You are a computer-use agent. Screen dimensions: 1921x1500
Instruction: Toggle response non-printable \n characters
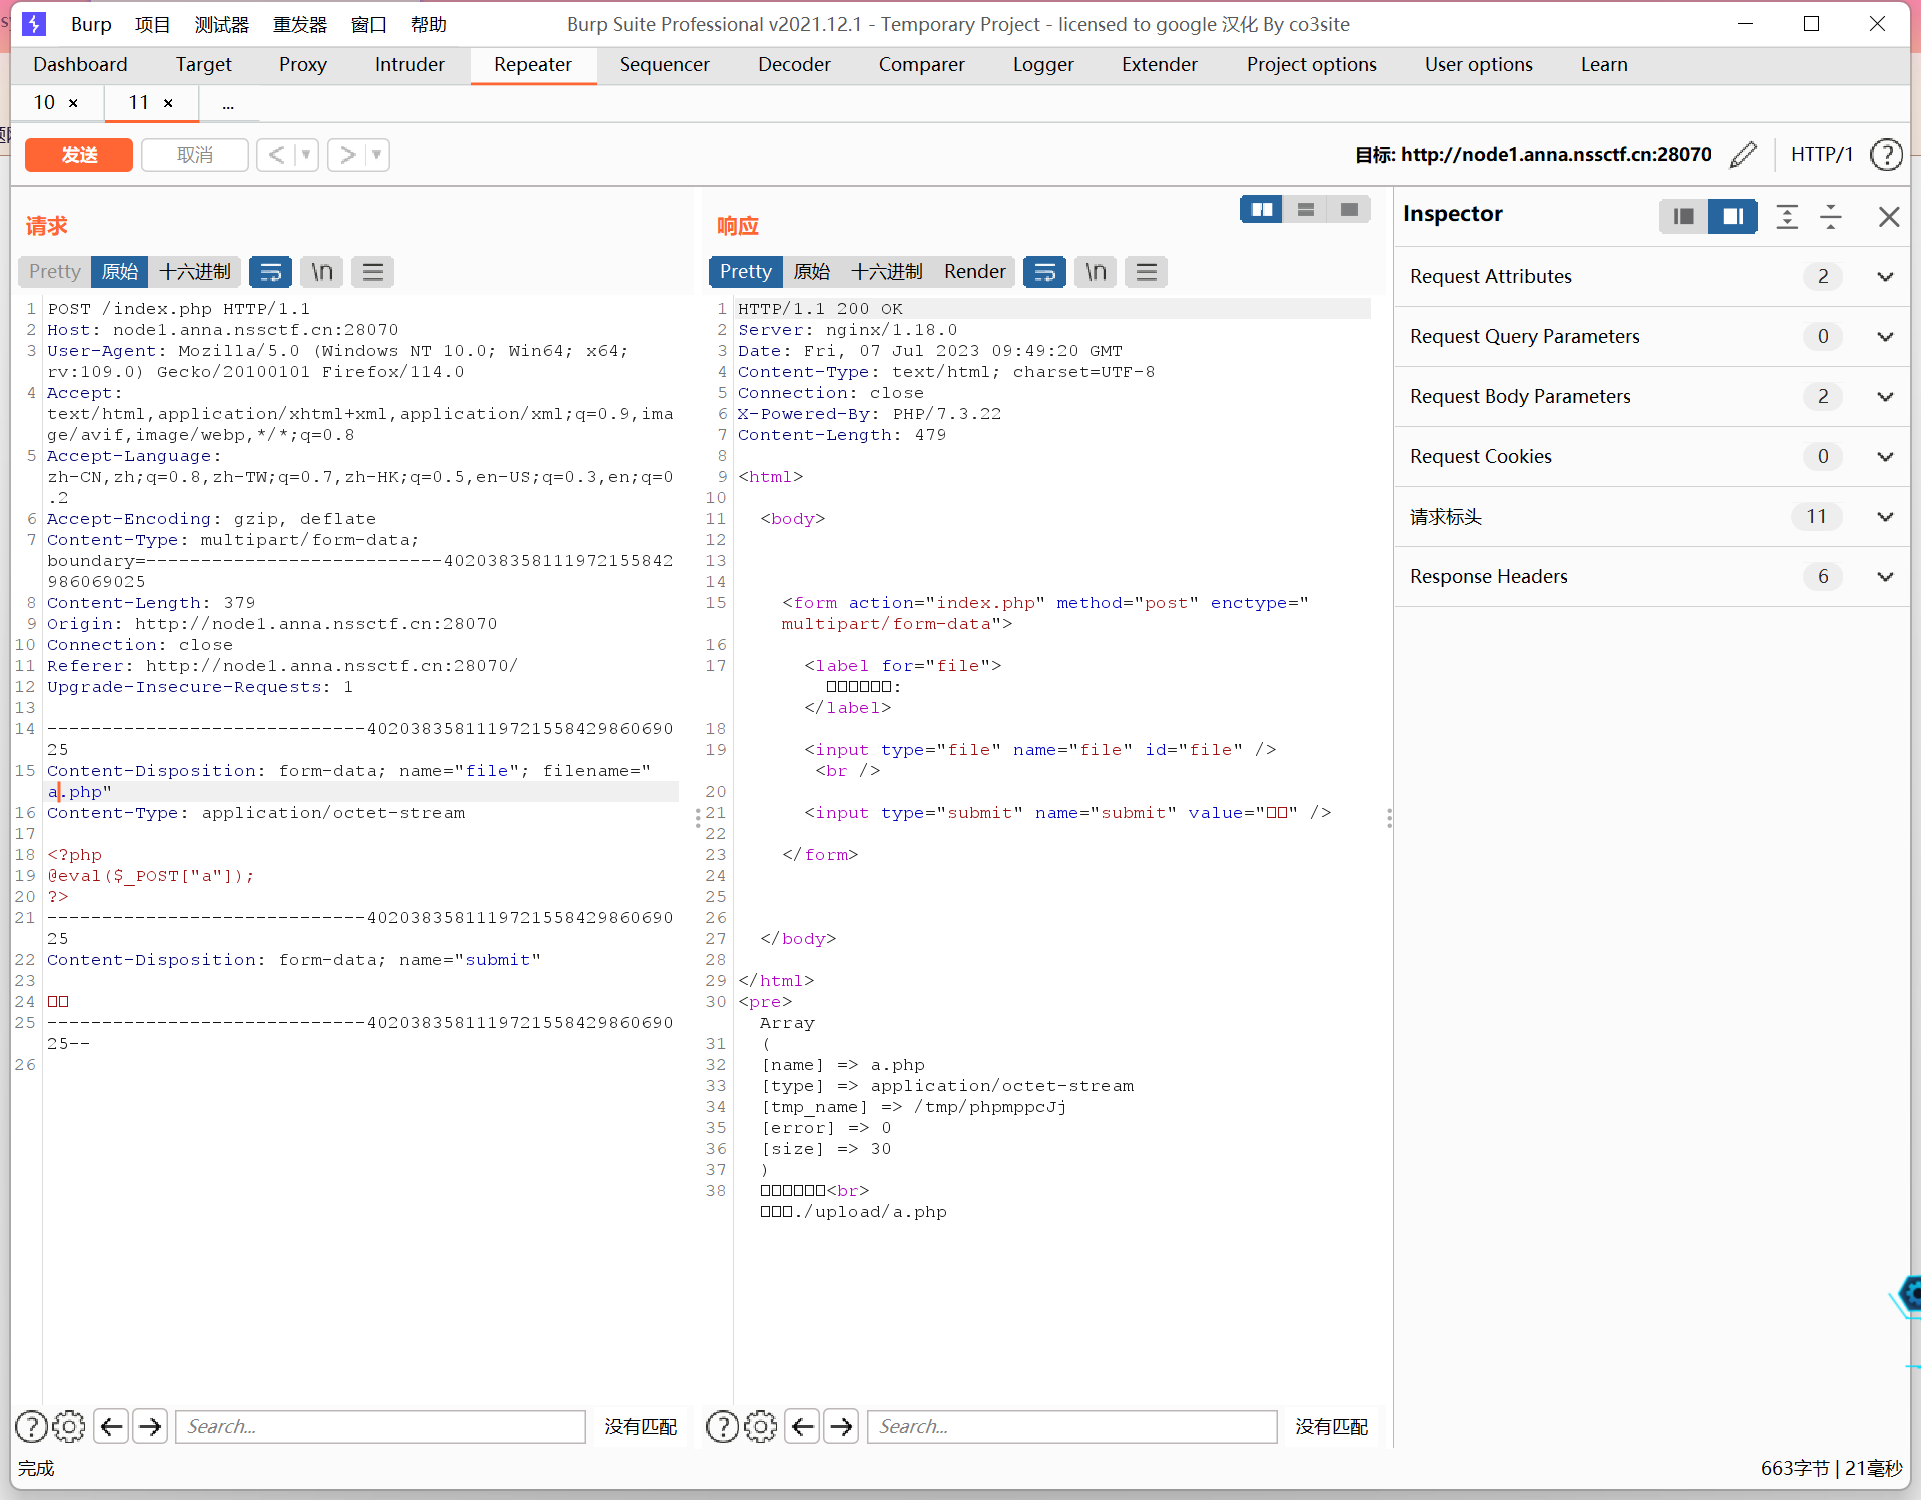point(1096,272)
